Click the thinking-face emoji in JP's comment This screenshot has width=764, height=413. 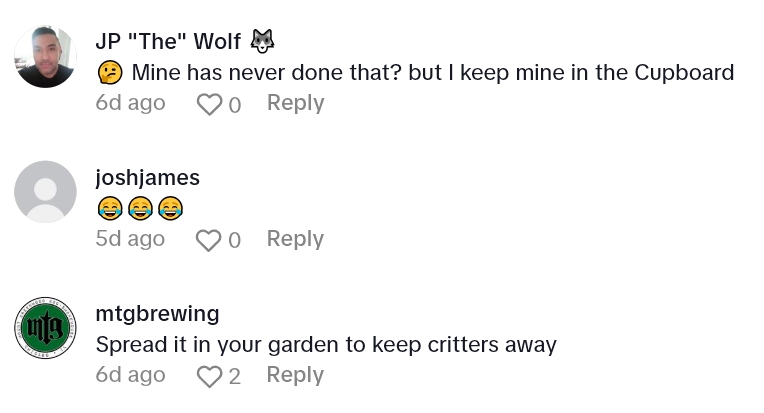pos(109,73)
